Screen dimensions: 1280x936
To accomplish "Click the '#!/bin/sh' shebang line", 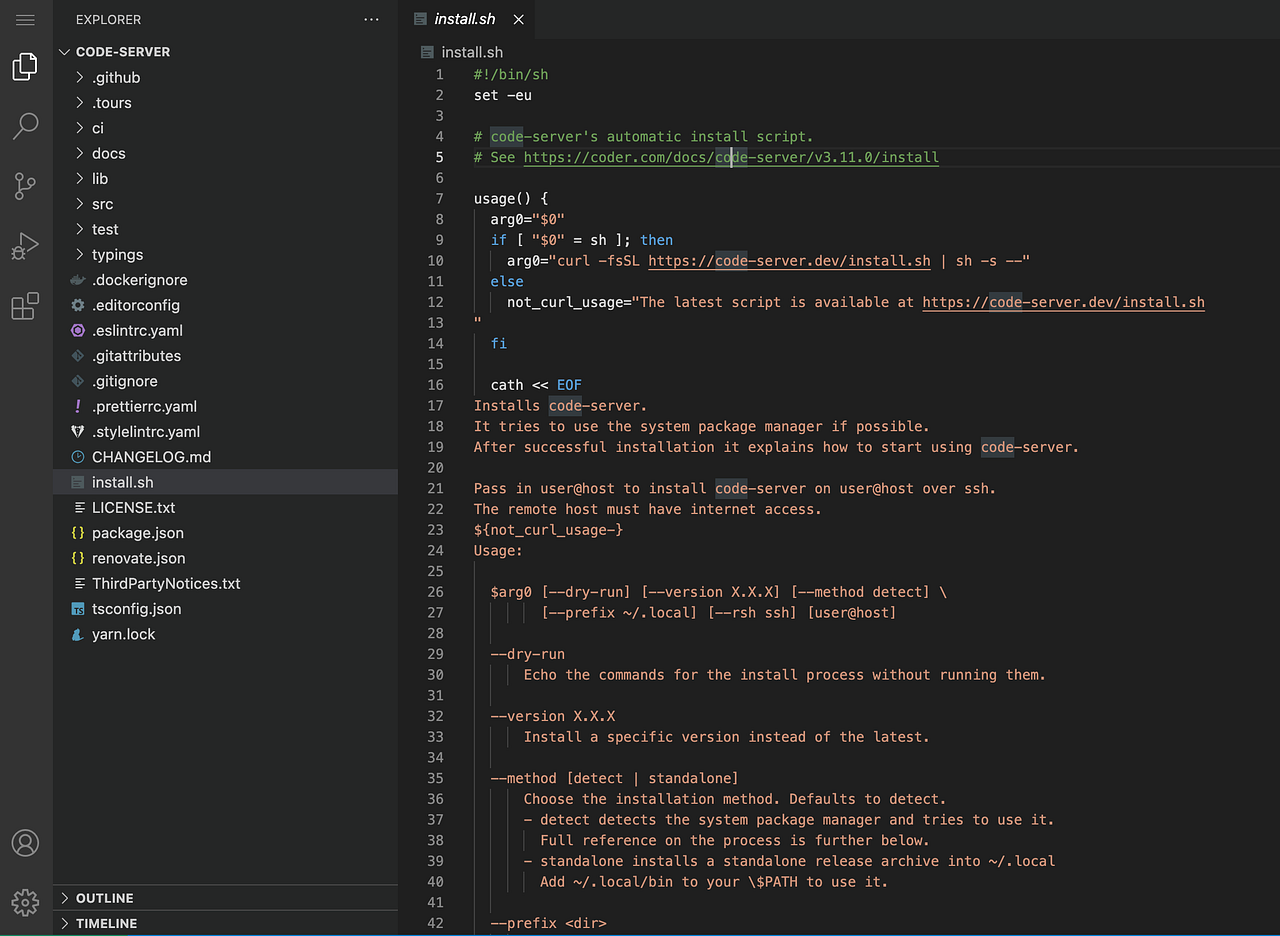I will 511,75.
